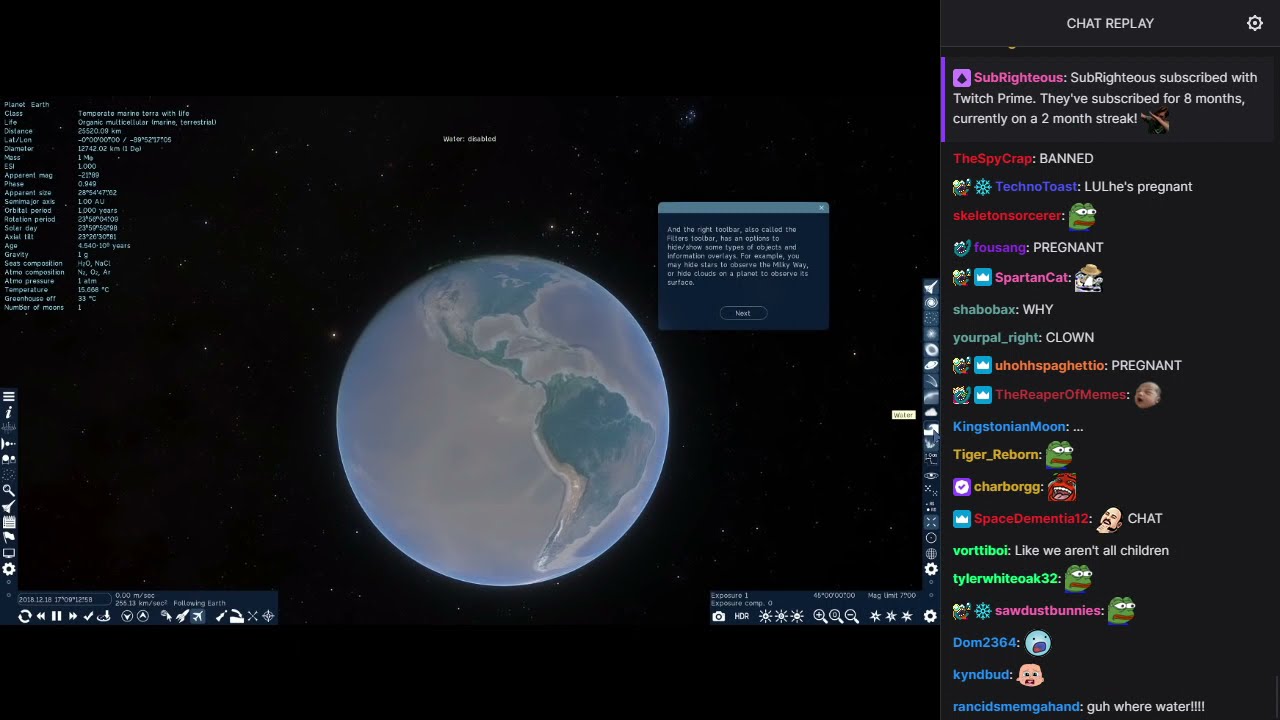1280x720 pixels.
Task: Open main menu hamburger icon on left toolbar
Action: (9, 397)
